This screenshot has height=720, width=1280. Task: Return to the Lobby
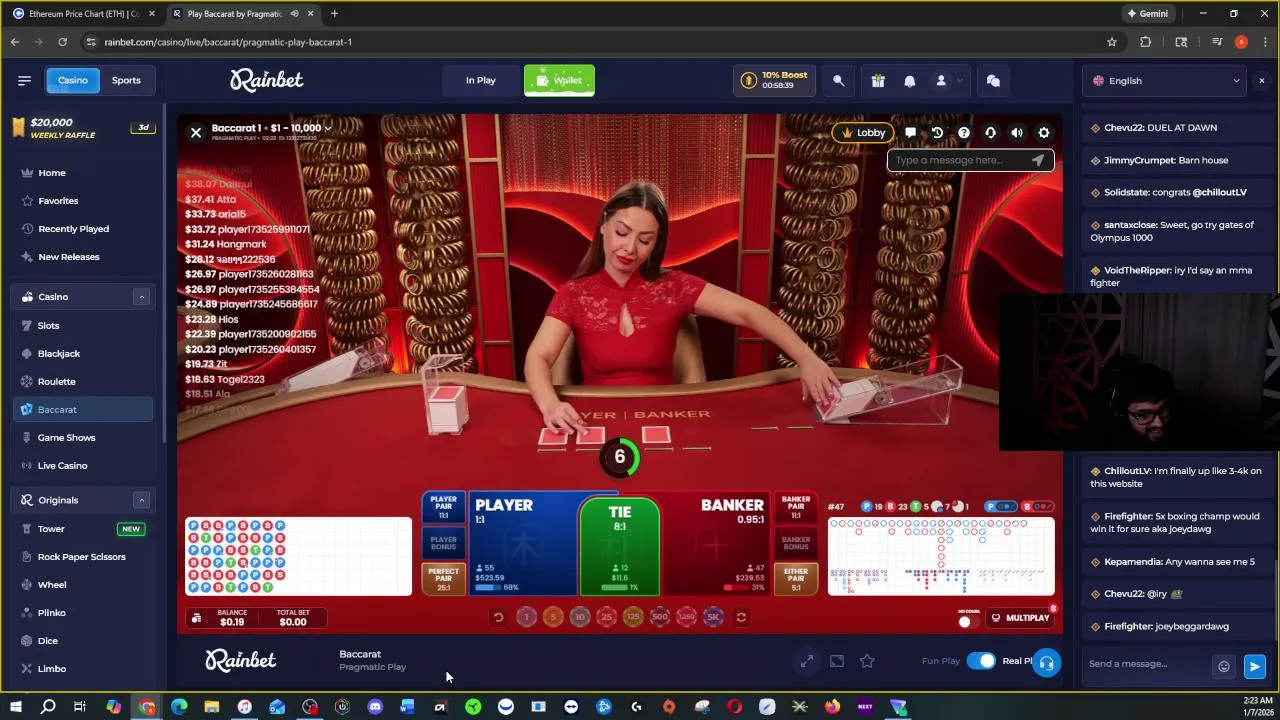(x=864, y=132)
